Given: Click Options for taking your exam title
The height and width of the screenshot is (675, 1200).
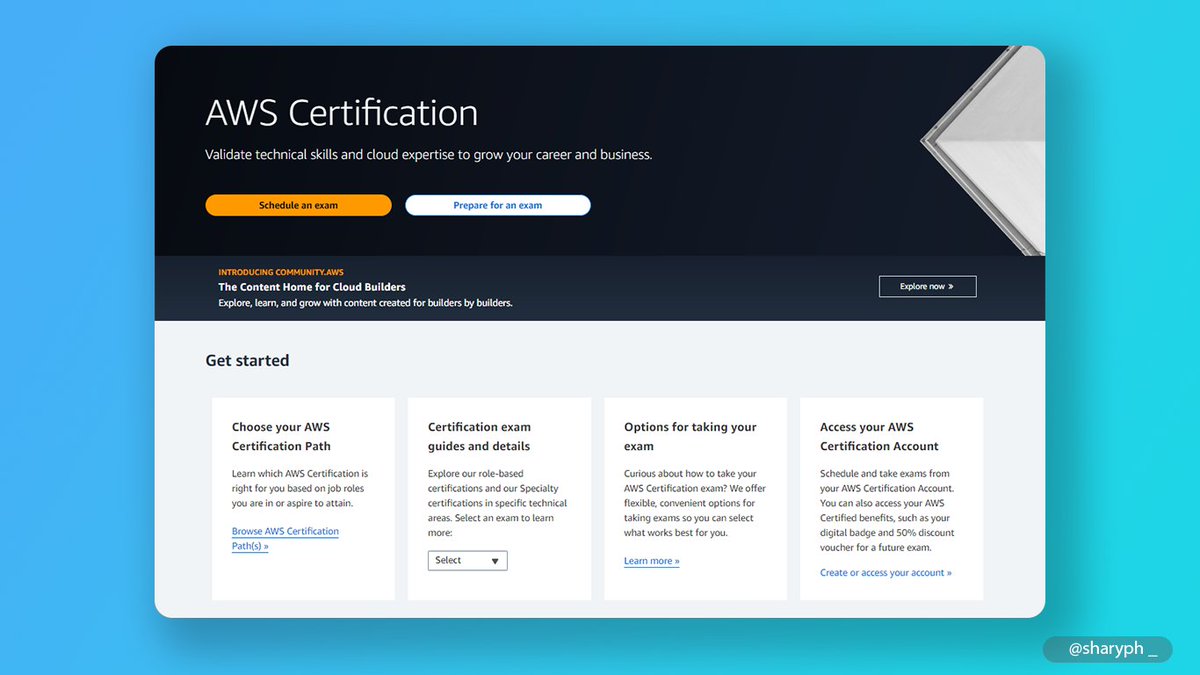Looking at the screenshot, I should pyautogui.click(x=690, y=437).
